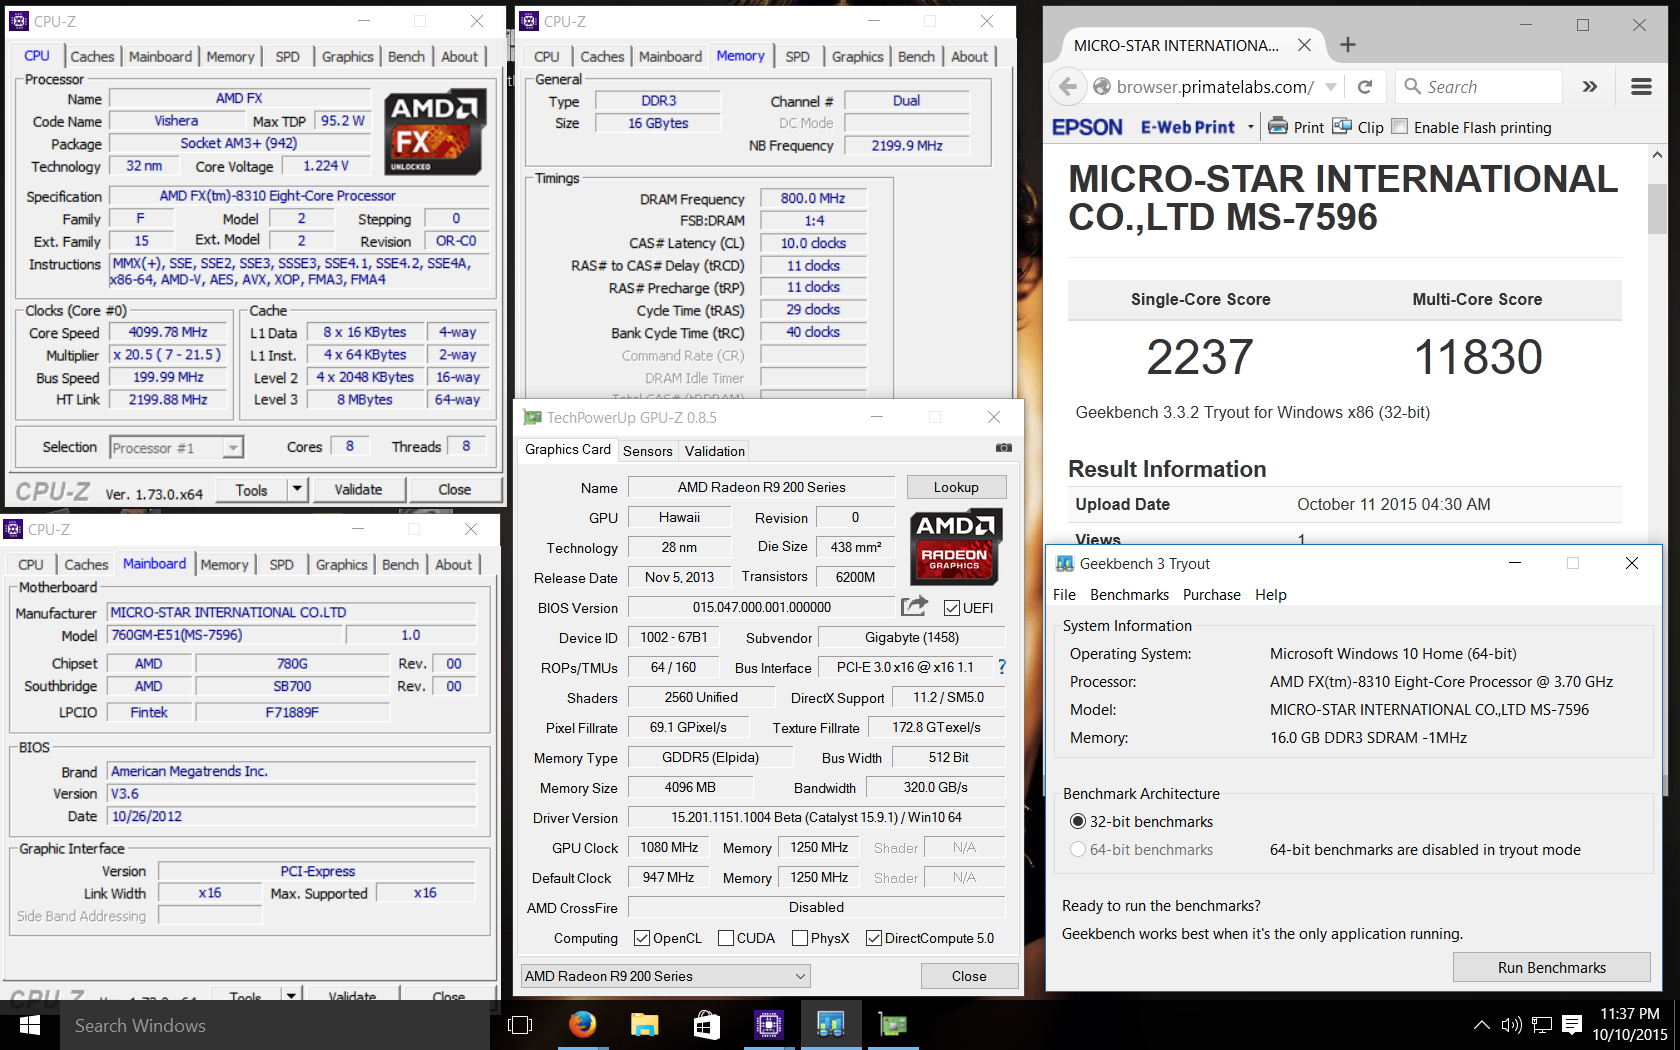This screenshot has height=1050, width=1680.
Task: Open the Purchase menu in Geekbench
Action: point(1211,595)
